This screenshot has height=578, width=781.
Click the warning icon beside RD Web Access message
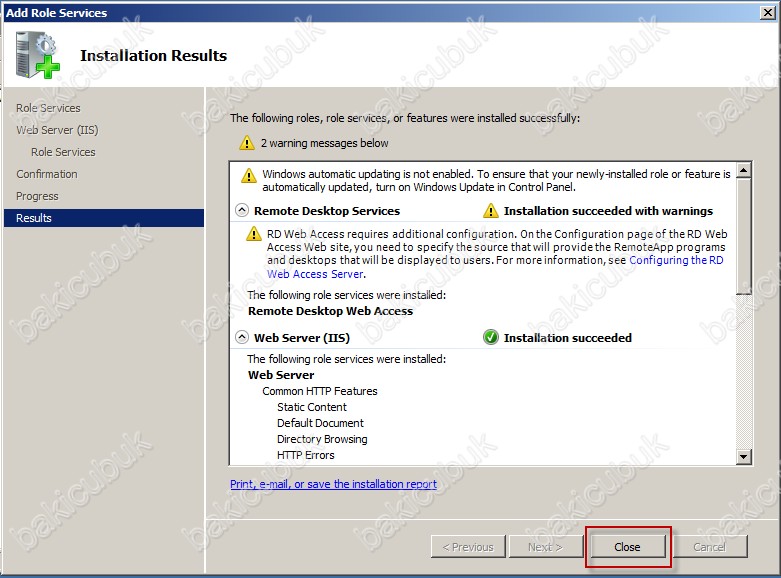coord(254,233)
